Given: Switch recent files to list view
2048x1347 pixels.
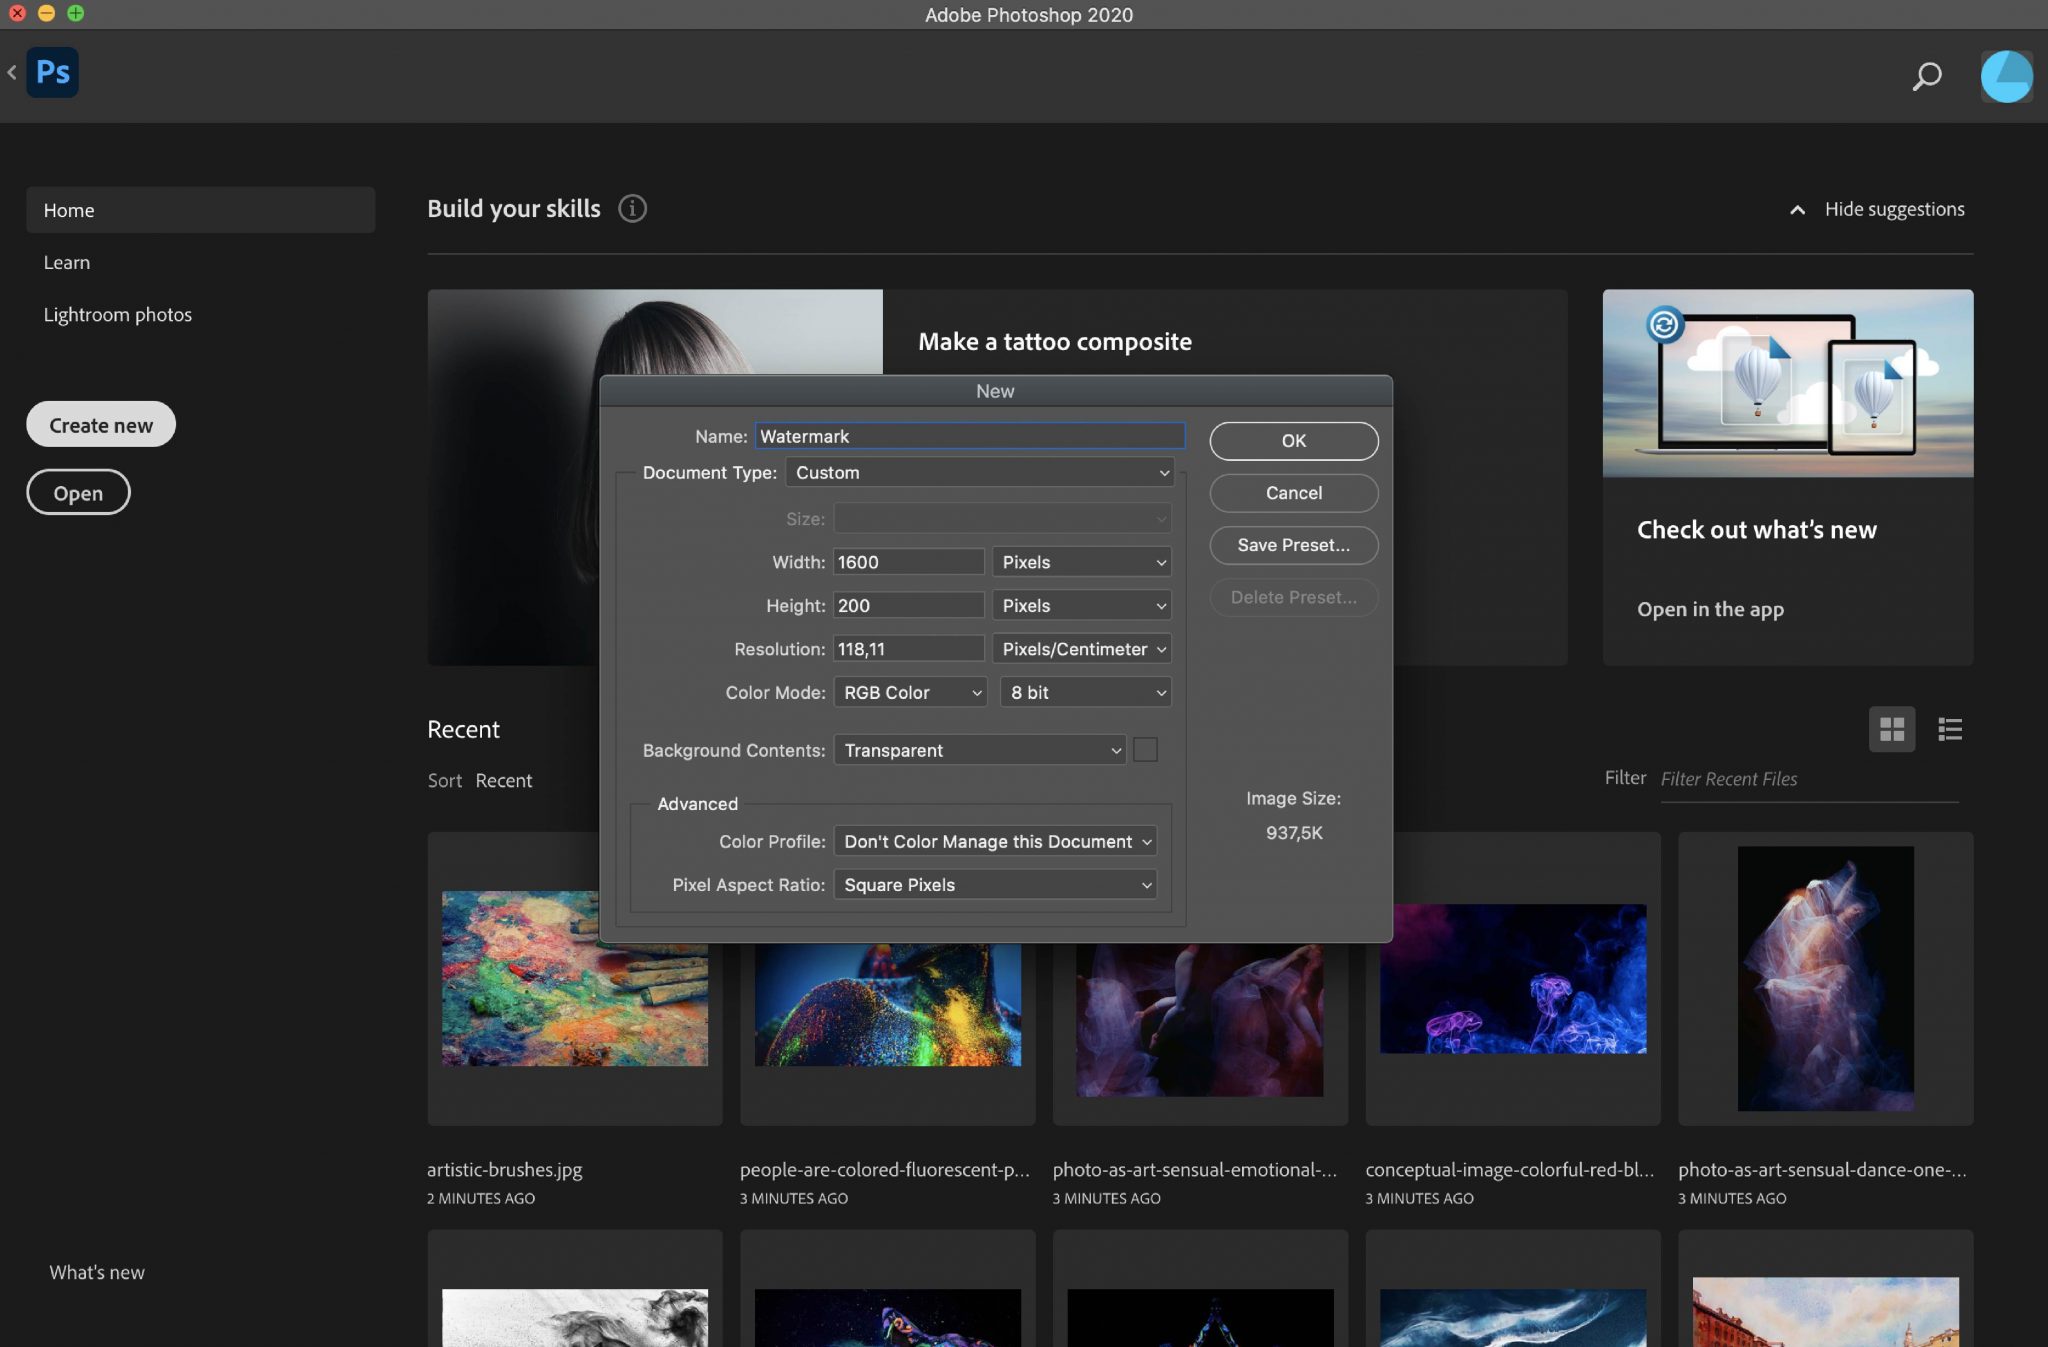Looking at the screenshot, I should click(1949, 729).
